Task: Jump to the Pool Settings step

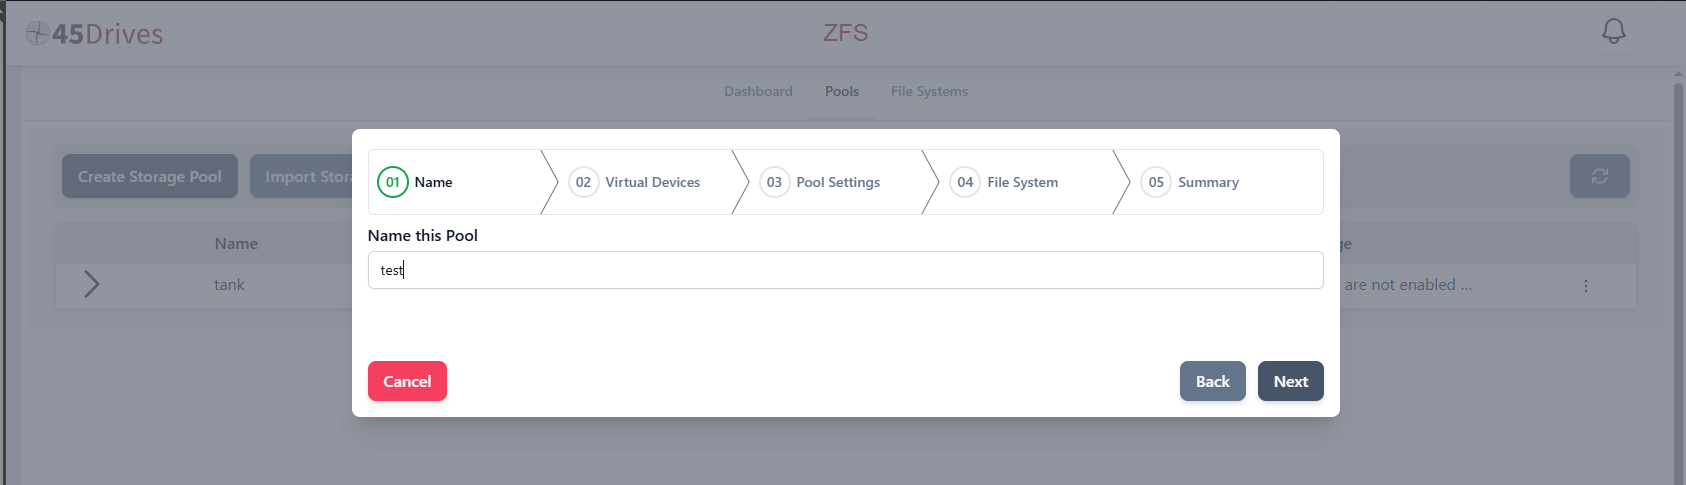Action: [838, 182]
